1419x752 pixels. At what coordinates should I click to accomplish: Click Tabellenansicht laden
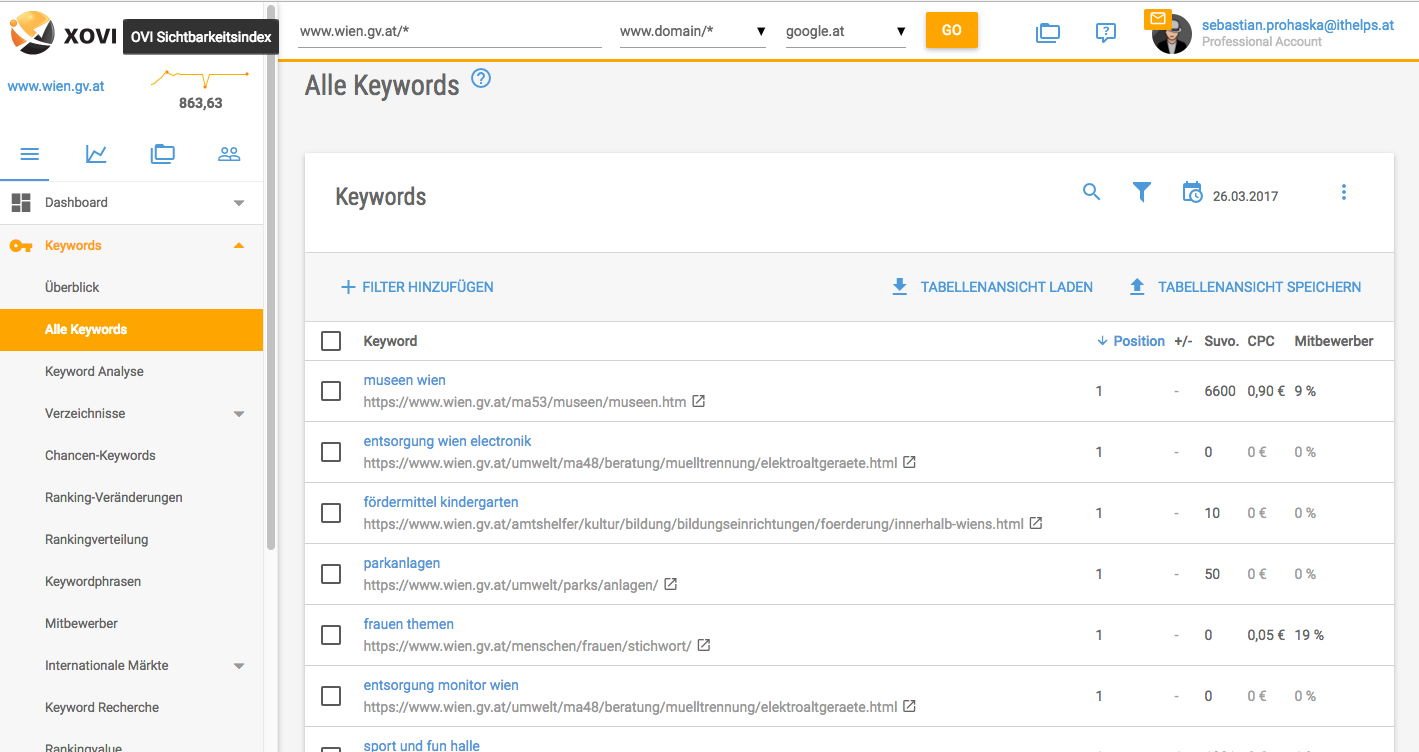click(x=992, y=287)
